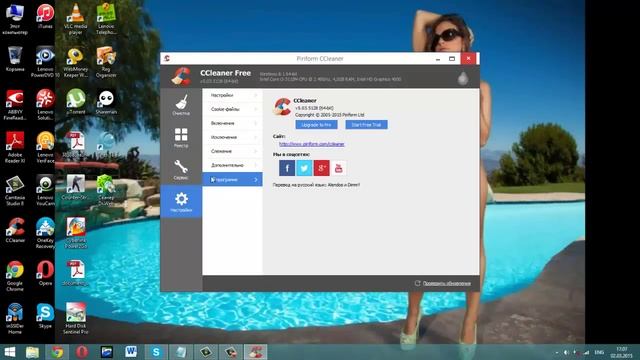640x360 pixels.
Task: Click the YouTube social icon
Action: click(x=338, y=168)
